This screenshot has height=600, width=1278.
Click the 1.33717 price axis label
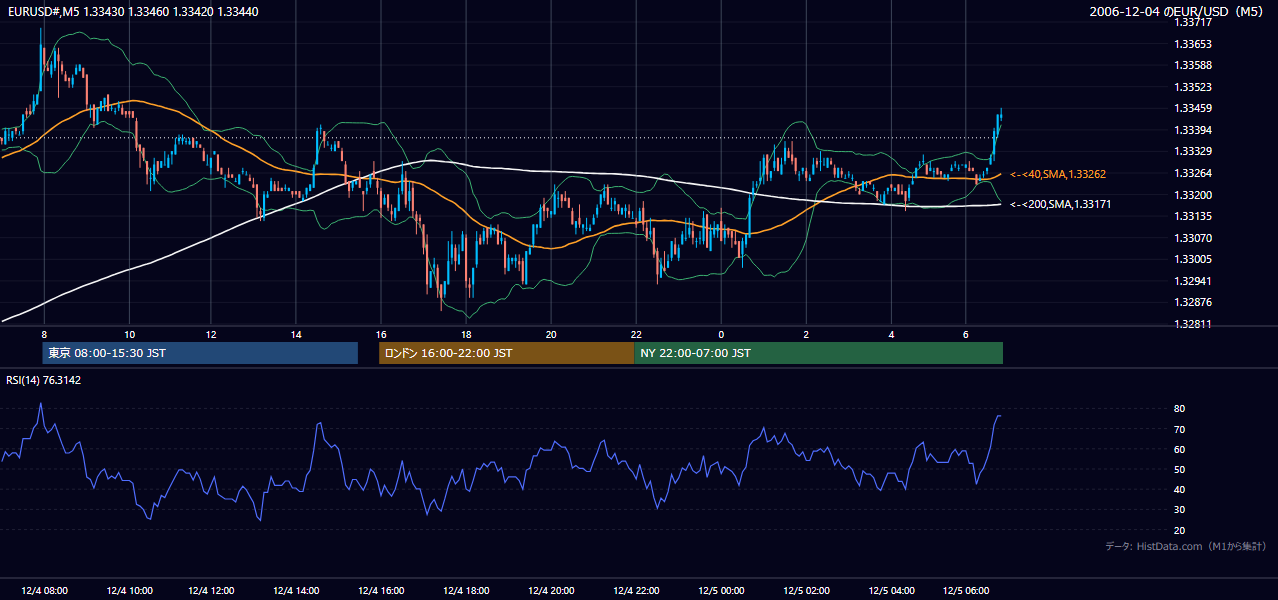coord(1193,22)
